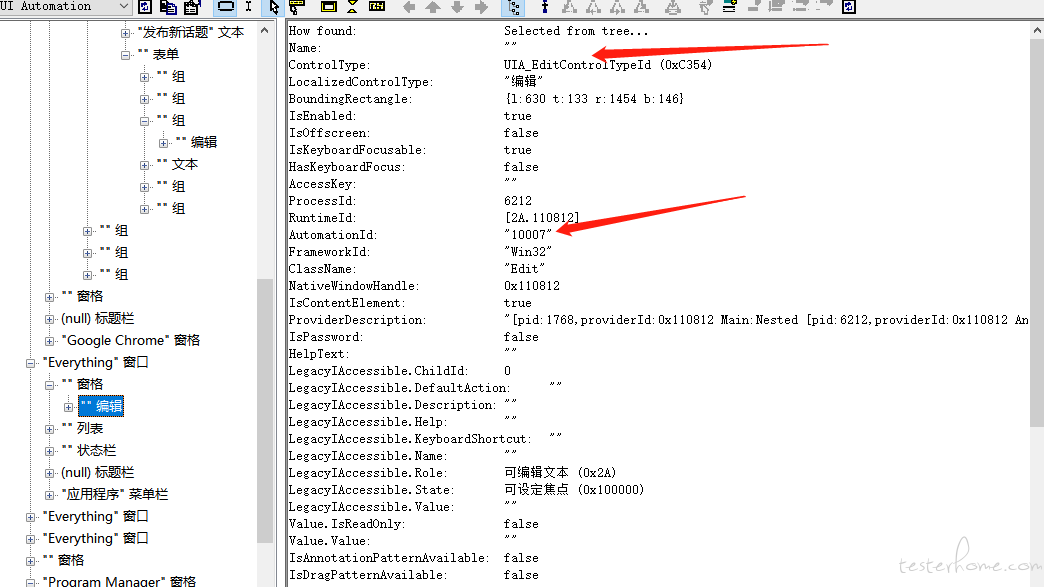1044x587 pixels.
Task: Toggle the watch cursor arrow button
Action: (x=274, y=7)
